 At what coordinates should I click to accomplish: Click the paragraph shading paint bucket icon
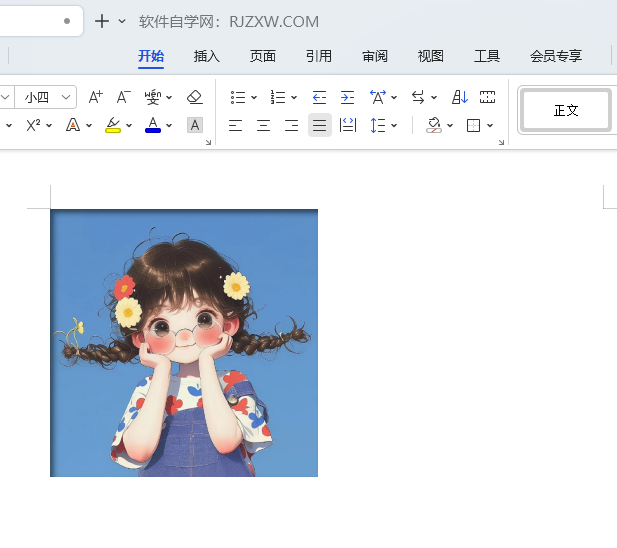[x=434, y=125]
